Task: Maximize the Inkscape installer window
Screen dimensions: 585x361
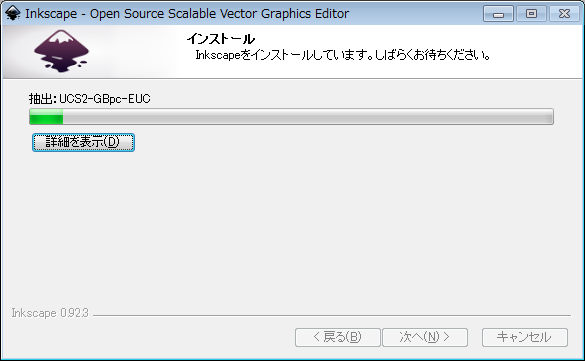Action: (x=531, y=14)
